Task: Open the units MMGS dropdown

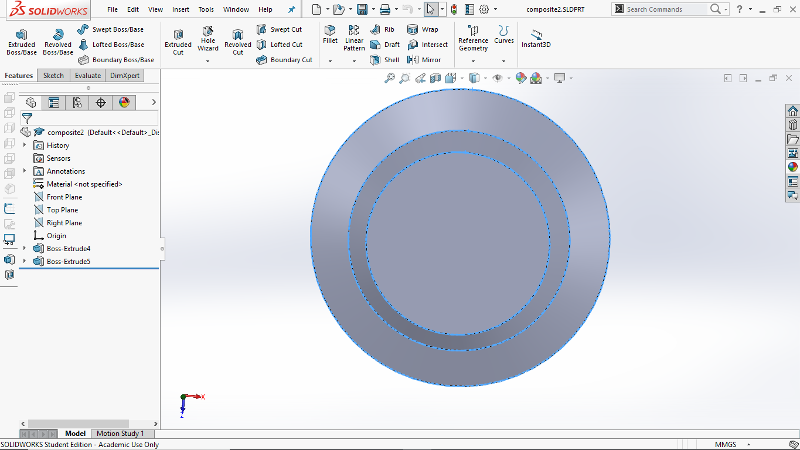Action: [748, 444]
